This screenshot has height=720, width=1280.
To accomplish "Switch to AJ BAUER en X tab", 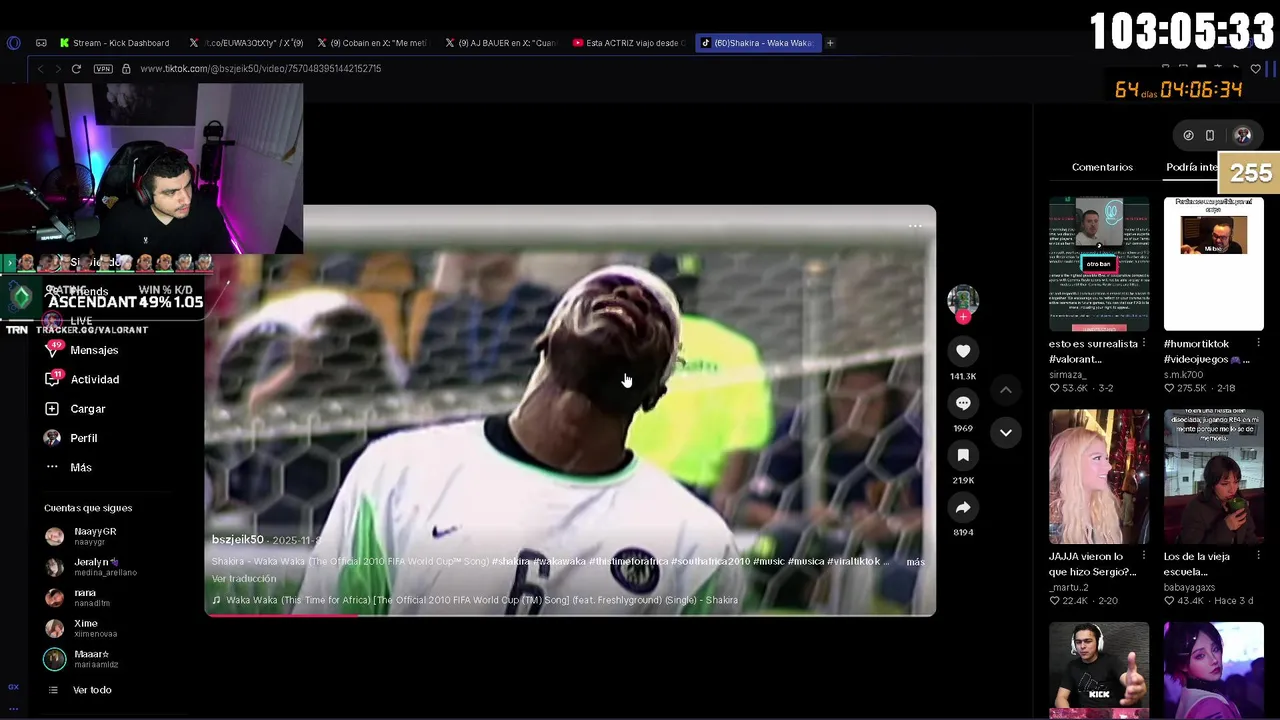I will [500, 43].
